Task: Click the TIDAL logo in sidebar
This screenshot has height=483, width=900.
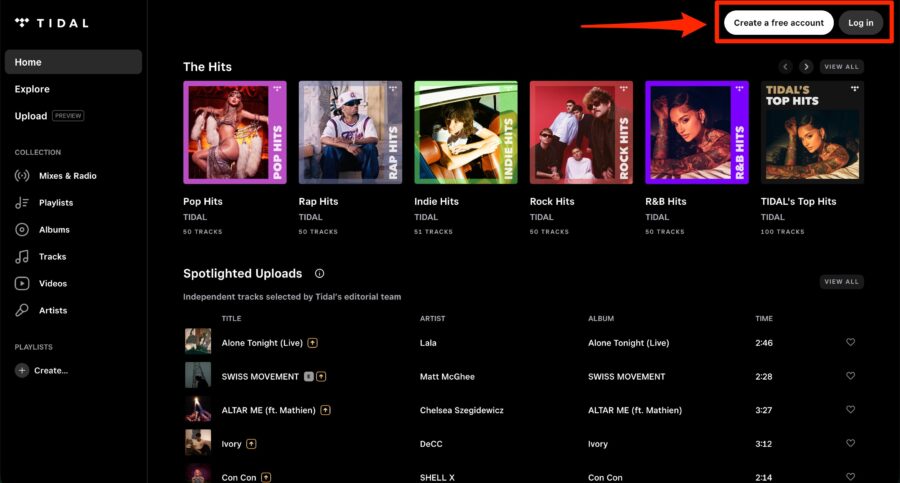Action: (52, 23)
